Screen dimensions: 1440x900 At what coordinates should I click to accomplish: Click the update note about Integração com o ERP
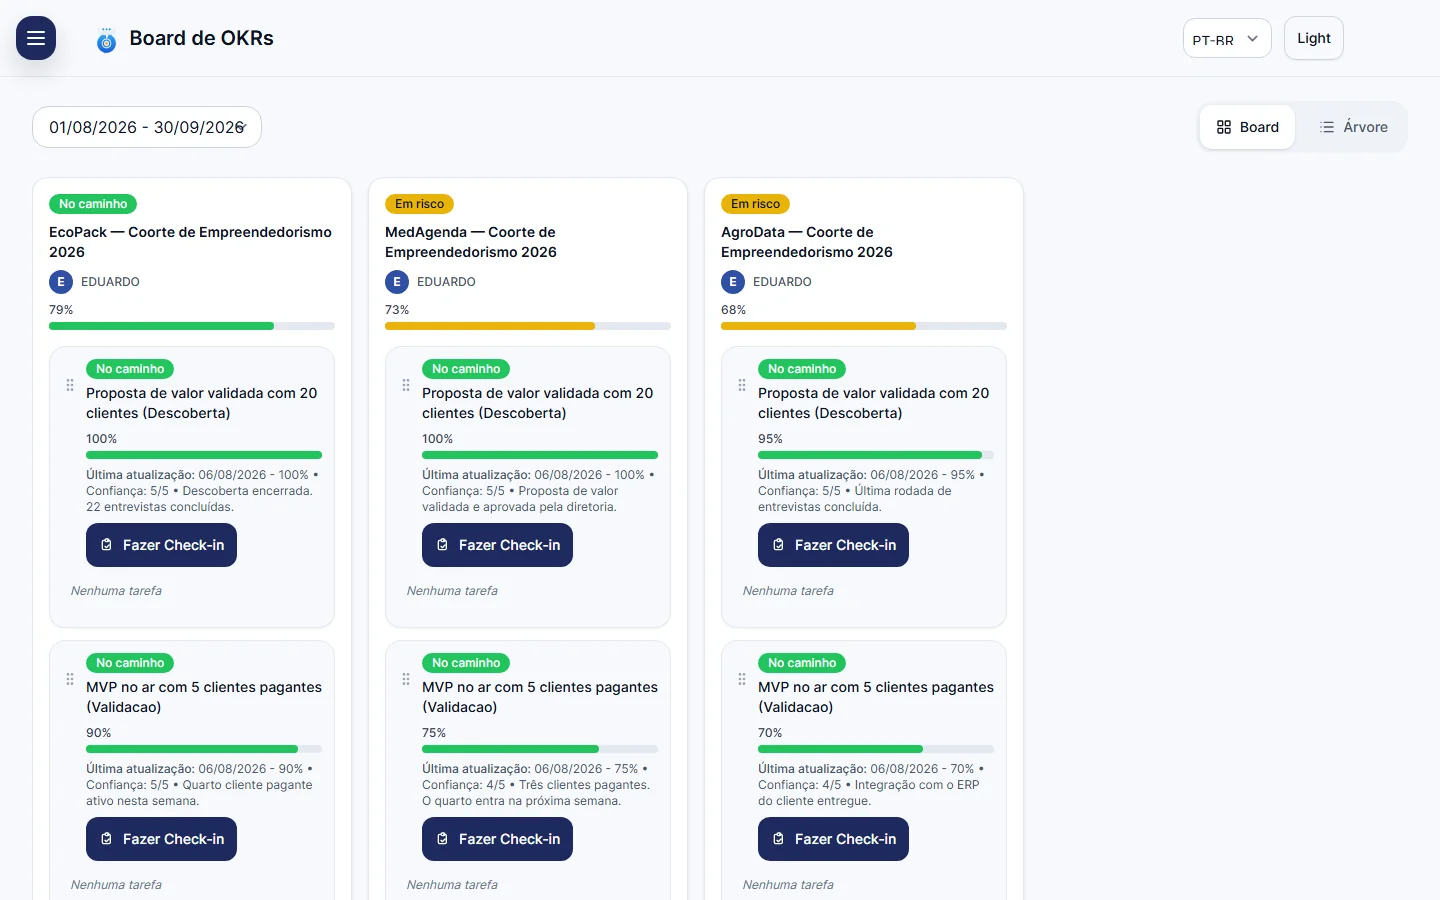pyautogui.click(x=871, y=785)
